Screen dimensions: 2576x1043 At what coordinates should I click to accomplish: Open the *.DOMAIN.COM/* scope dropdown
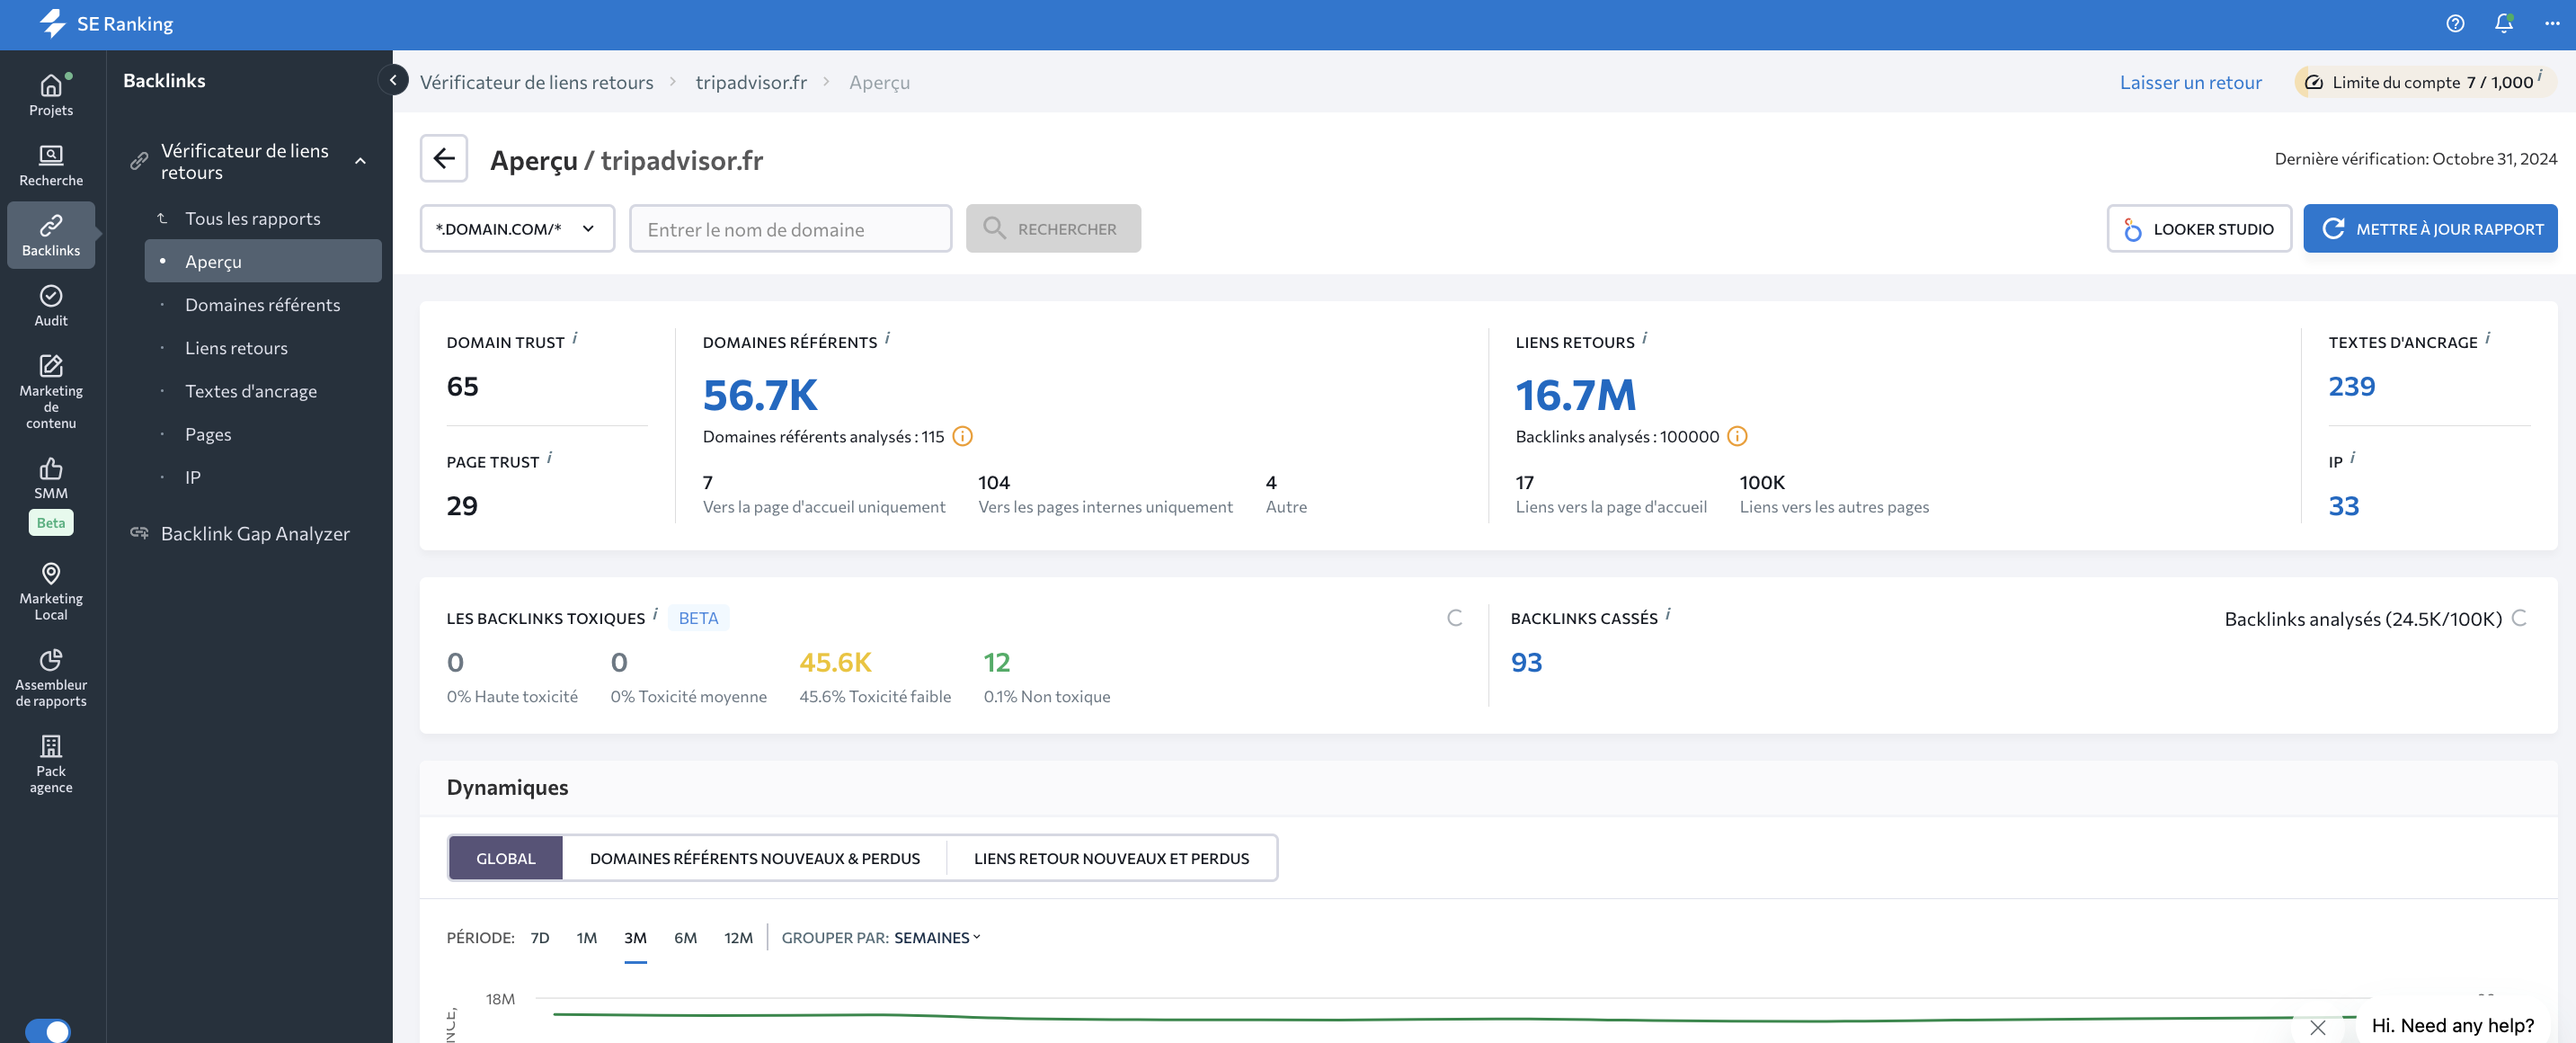517,229
